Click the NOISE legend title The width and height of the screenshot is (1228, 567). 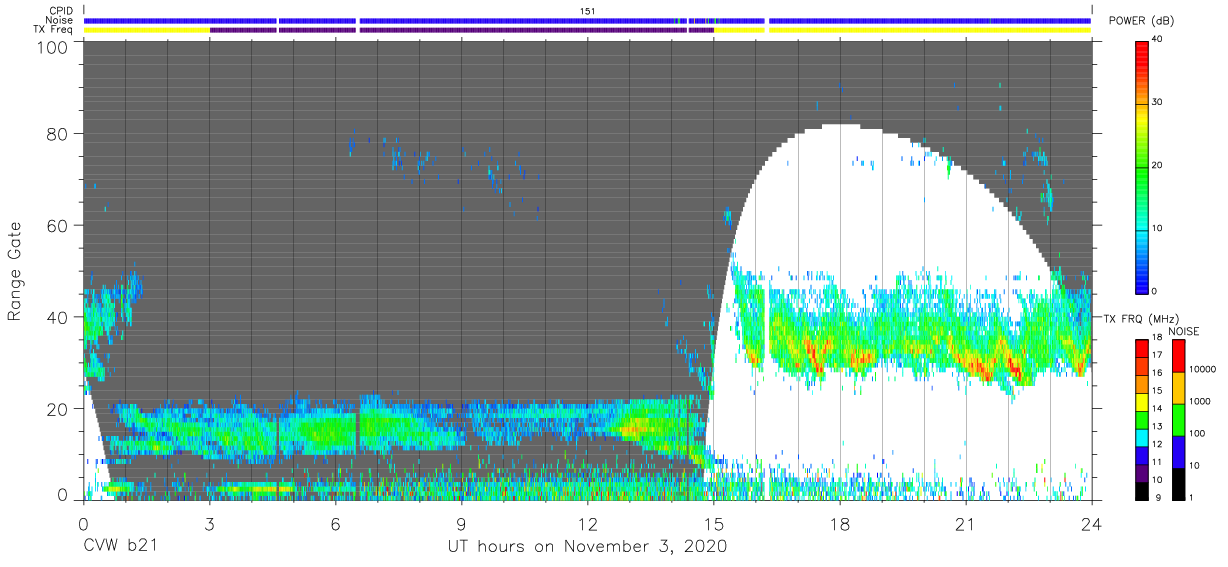tap(1184, 331)
